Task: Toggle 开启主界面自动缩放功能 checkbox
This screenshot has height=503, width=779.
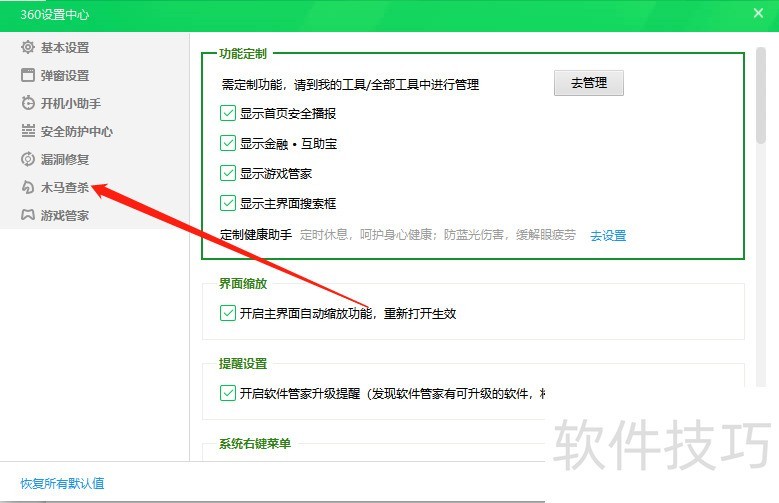Action: [x=228, y=313]
